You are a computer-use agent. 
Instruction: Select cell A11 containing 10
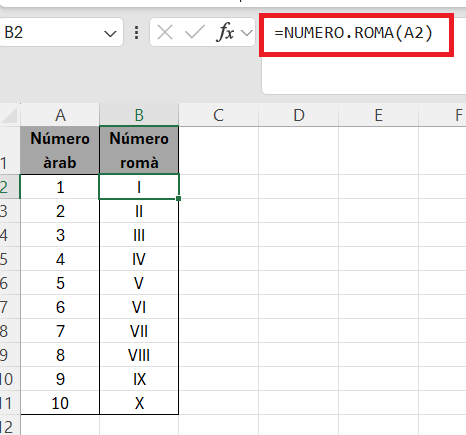[60, 403]
